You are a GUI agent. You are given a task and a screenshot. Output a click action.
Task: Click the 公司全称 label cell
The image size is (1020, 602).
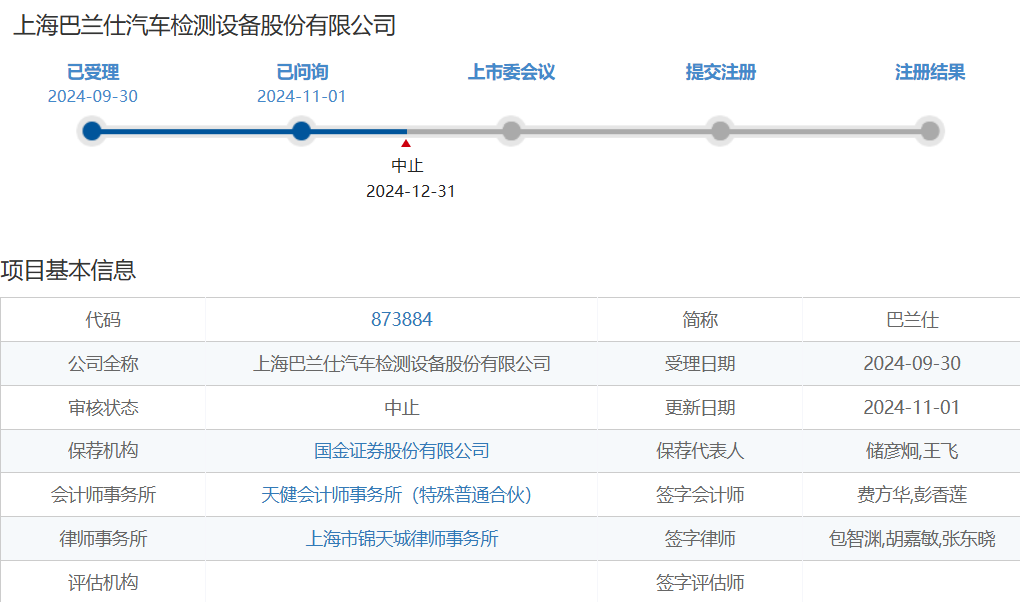click(x=103, y=364)
